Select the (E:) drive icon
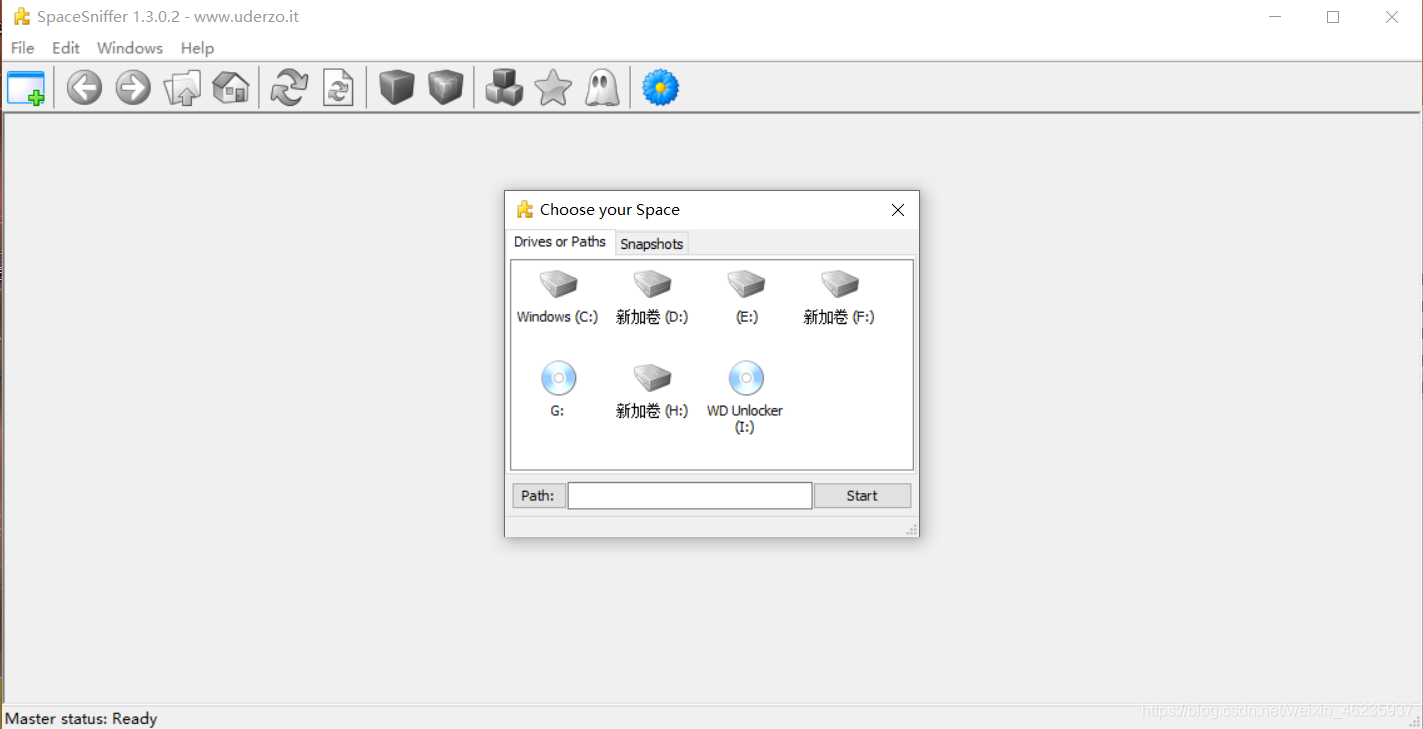This screenshot has width=1423, height=729. 746,297
